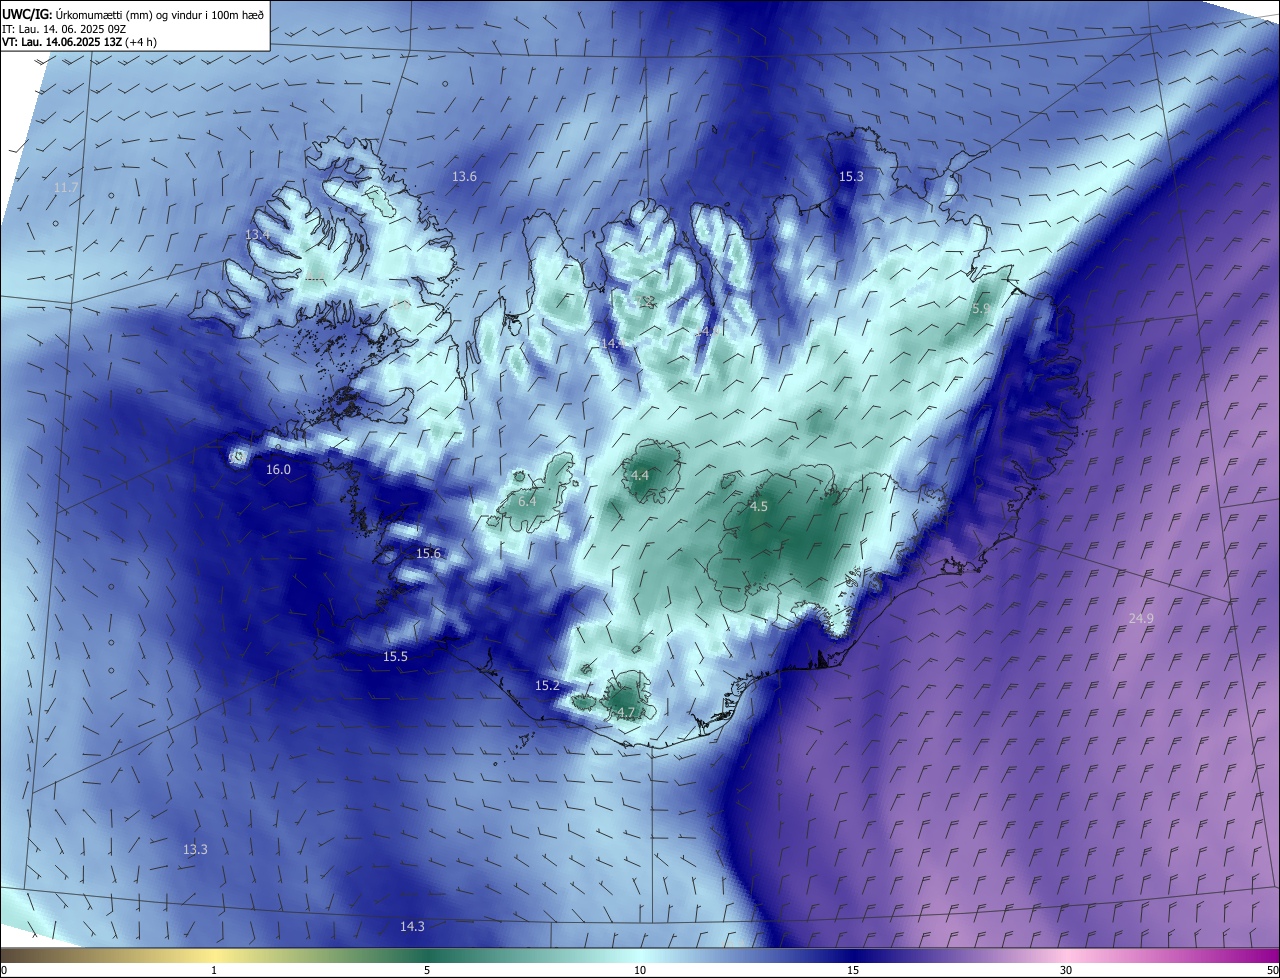Viewport: 1280px width, 978px height.
Task: Click the 15.2 value label near south coast
Action: 547,686
